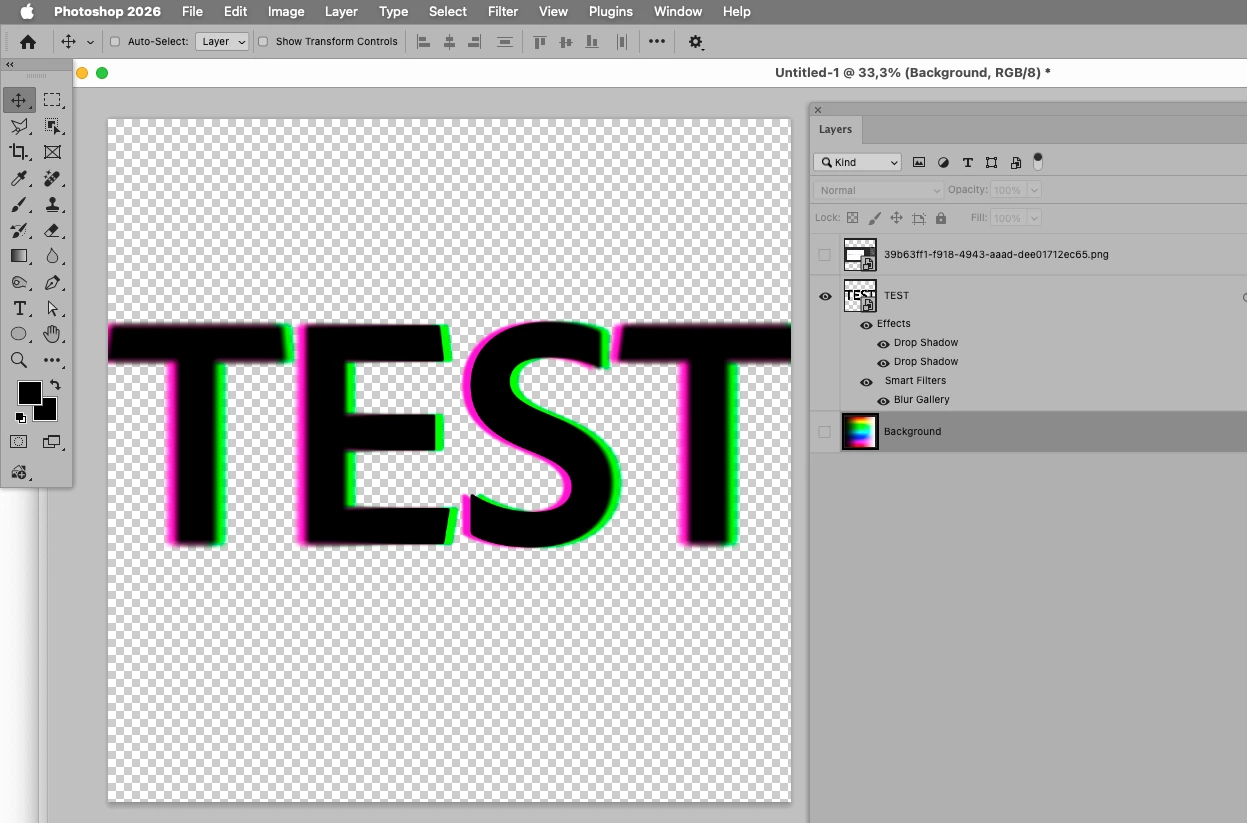Select the Path Selection arrow tool

tap(52, 309)
